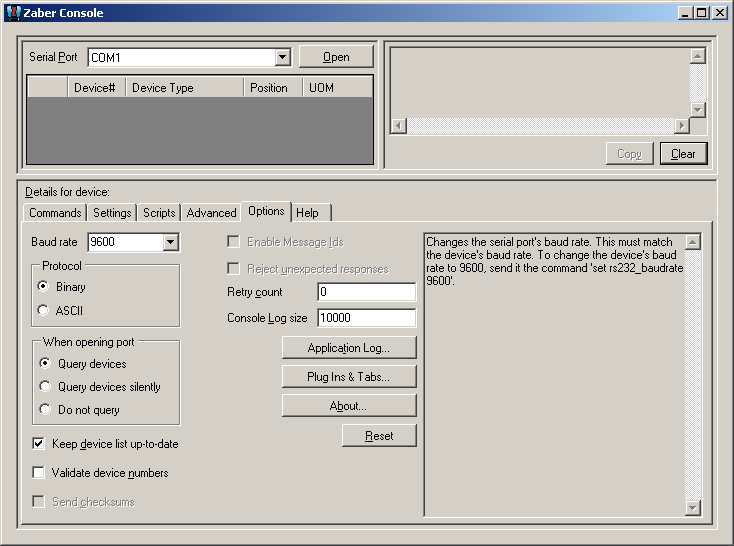Click the Open port button
Image resolution: width=734 pixels, height=546 pixels.
[336, 57]
